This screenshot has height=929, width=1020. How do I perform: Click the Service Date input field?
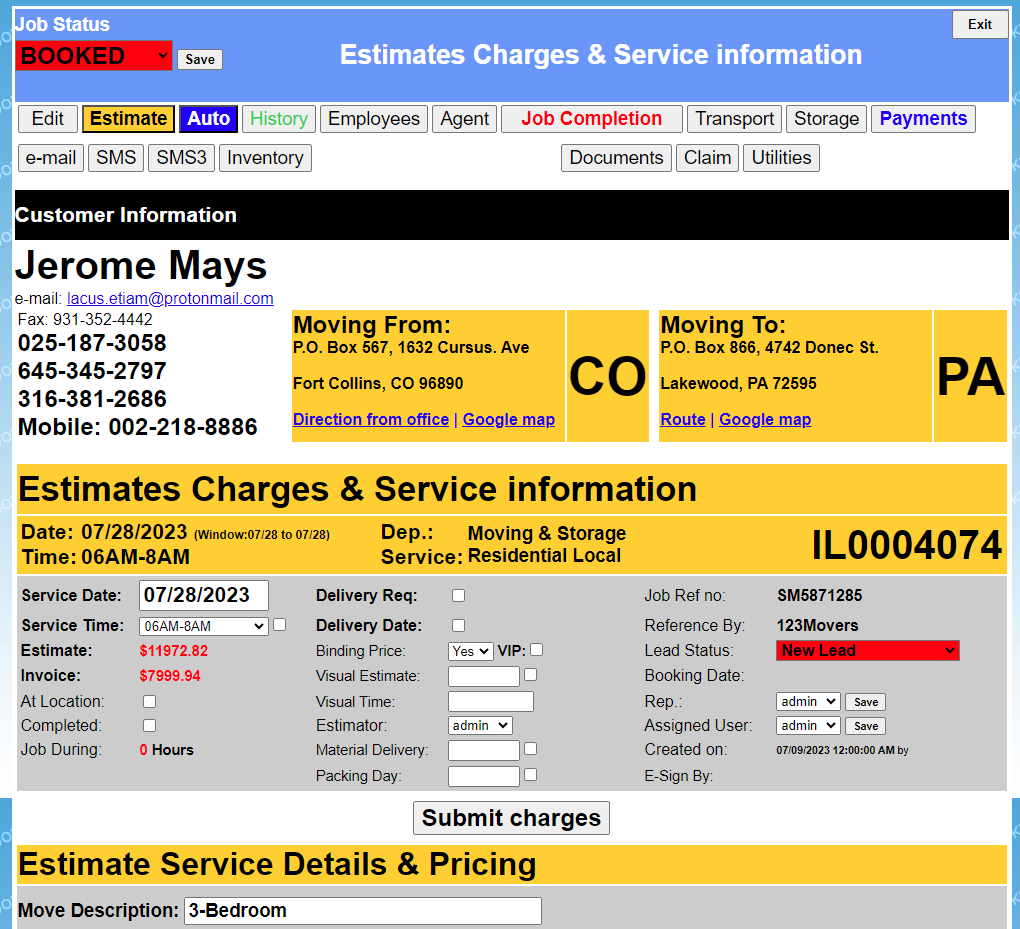pyautogui.click(x=203, y=595)
